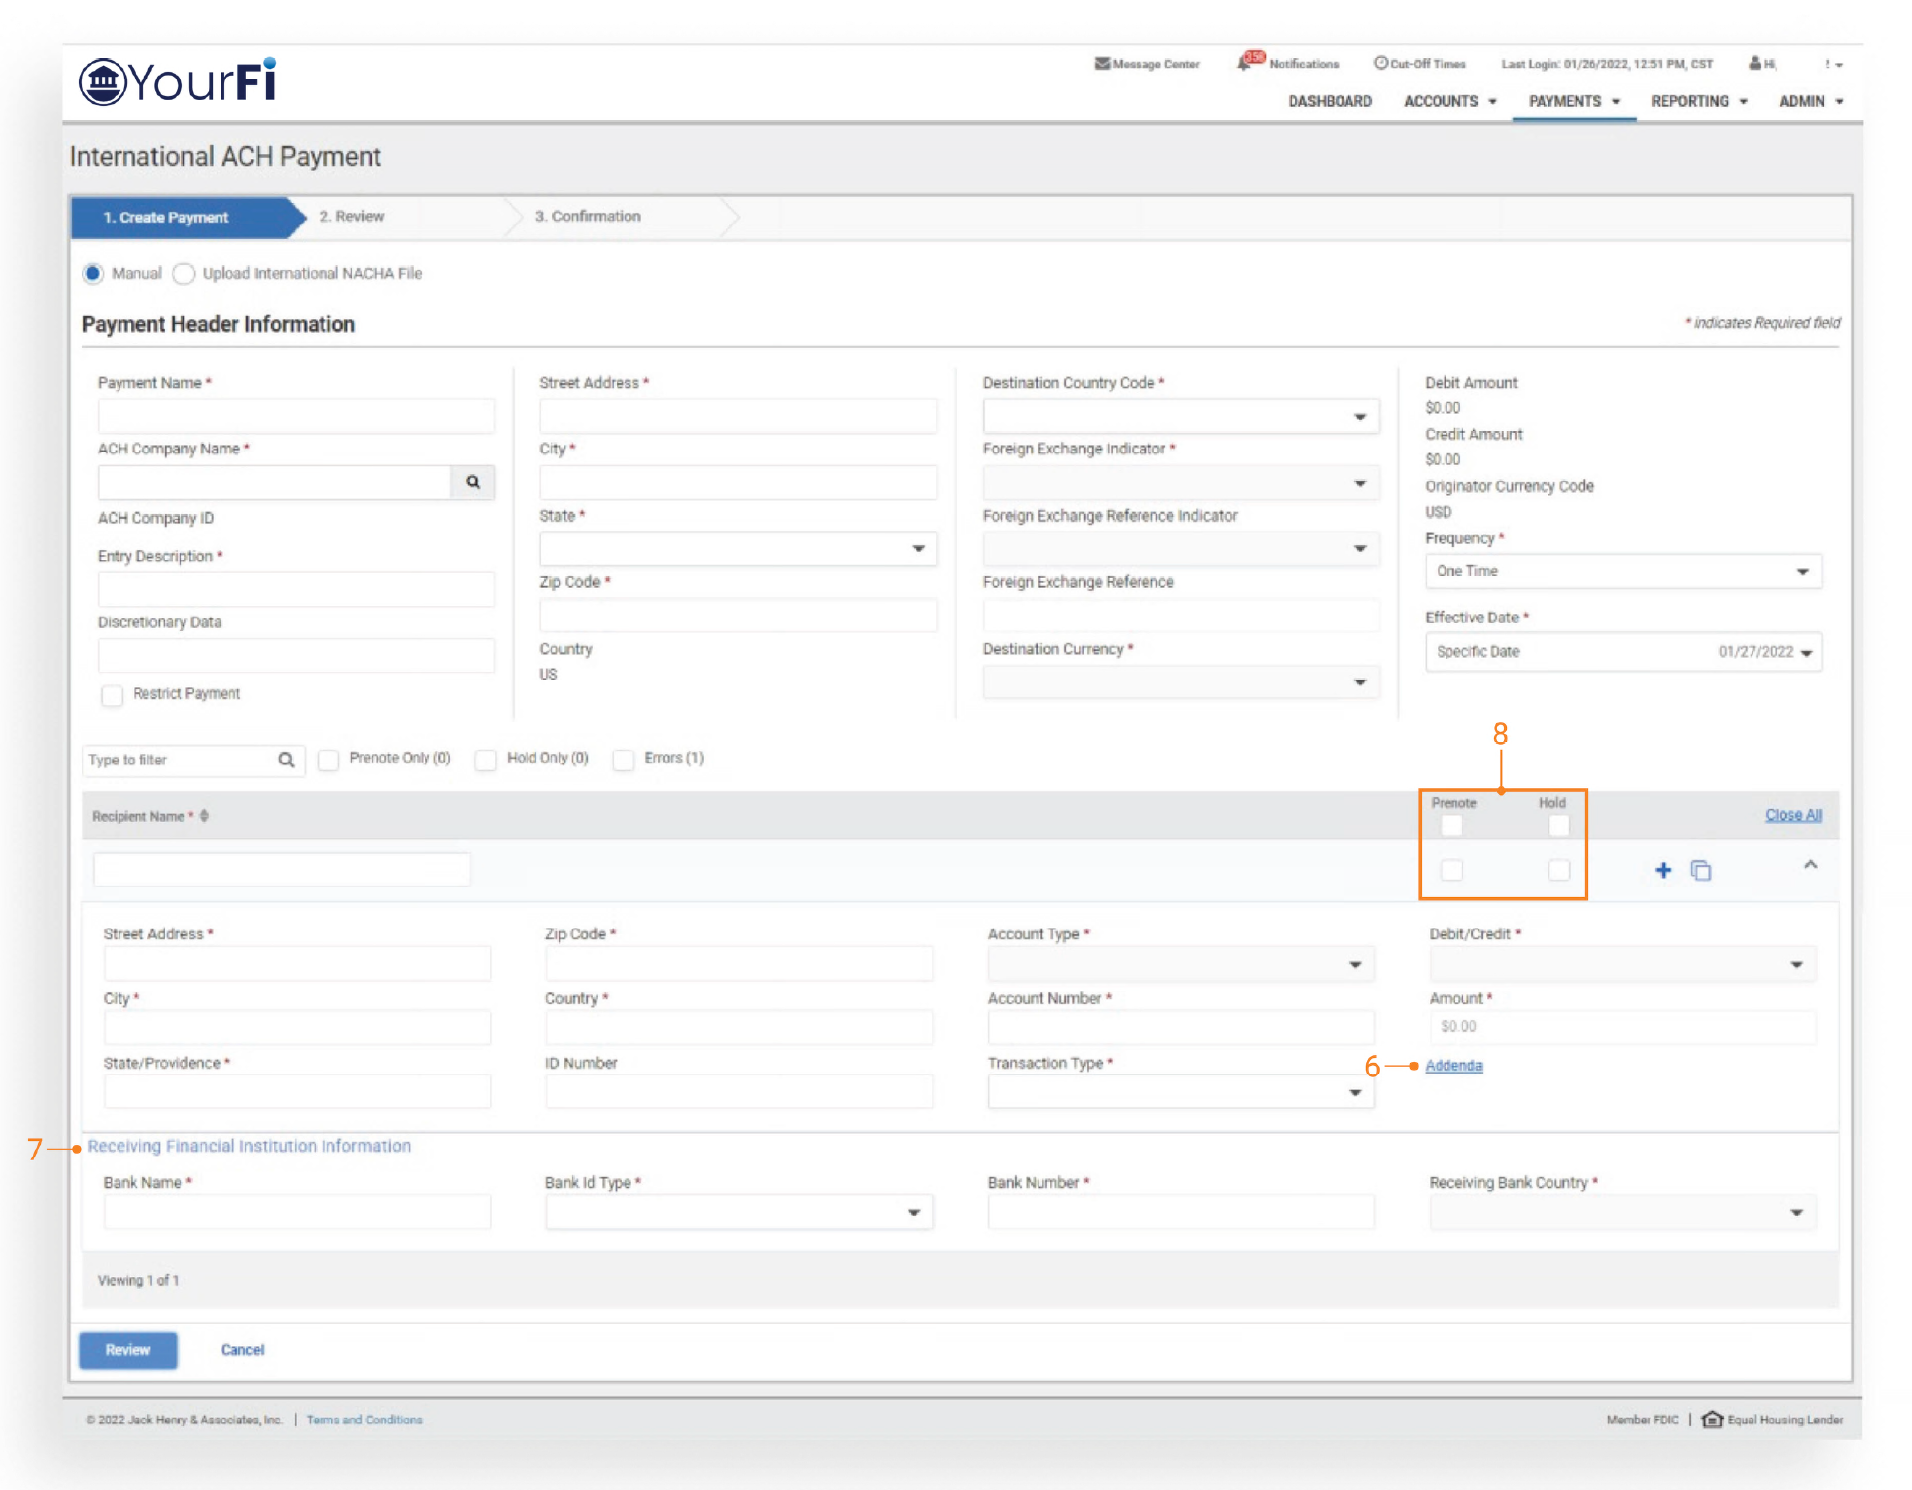Open the REPORTING menu
The height and width of the screenshot is (1490, 1912).
[1698, 101]
